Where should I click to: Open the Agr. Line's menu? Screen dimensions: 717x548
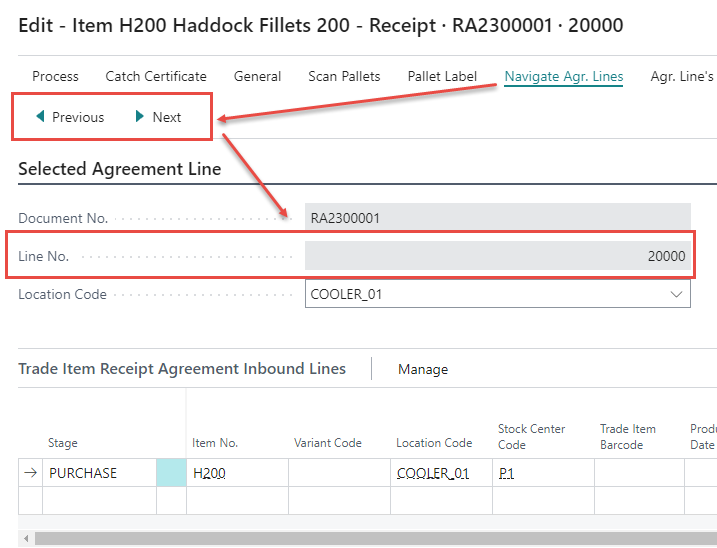[x=682, y=76]
